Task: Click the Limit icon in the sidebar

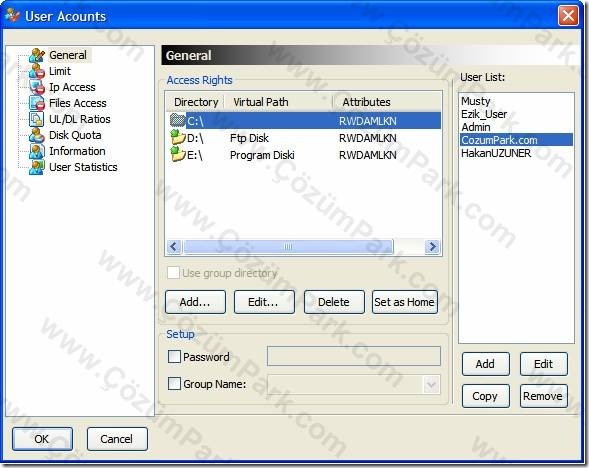Action: pyautogui.click(x=36, y=71)
